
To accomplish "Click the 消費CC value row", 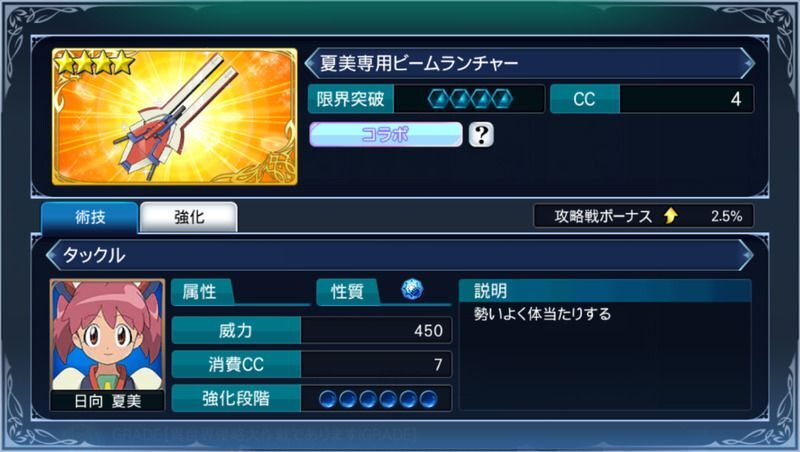I will 312,364.
